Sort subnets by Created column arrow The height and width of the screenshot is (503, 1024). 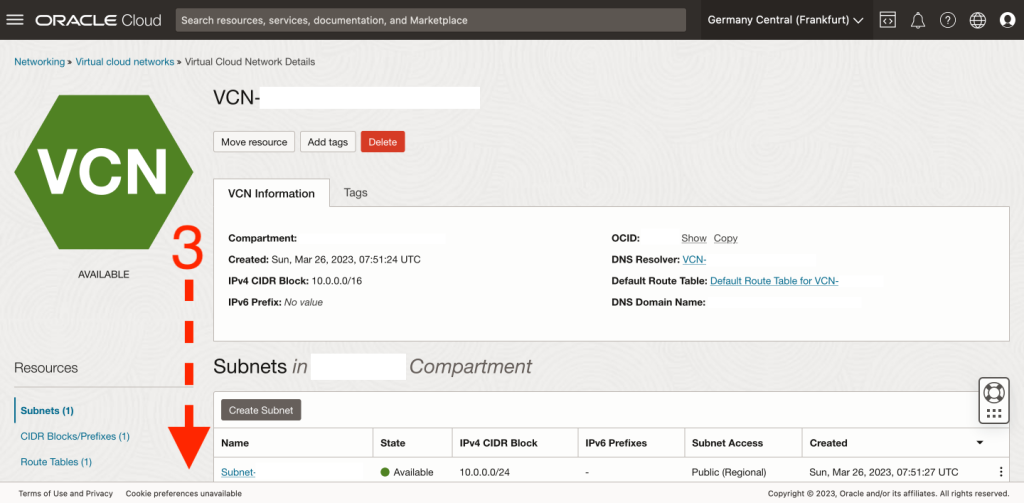(978, 442)
